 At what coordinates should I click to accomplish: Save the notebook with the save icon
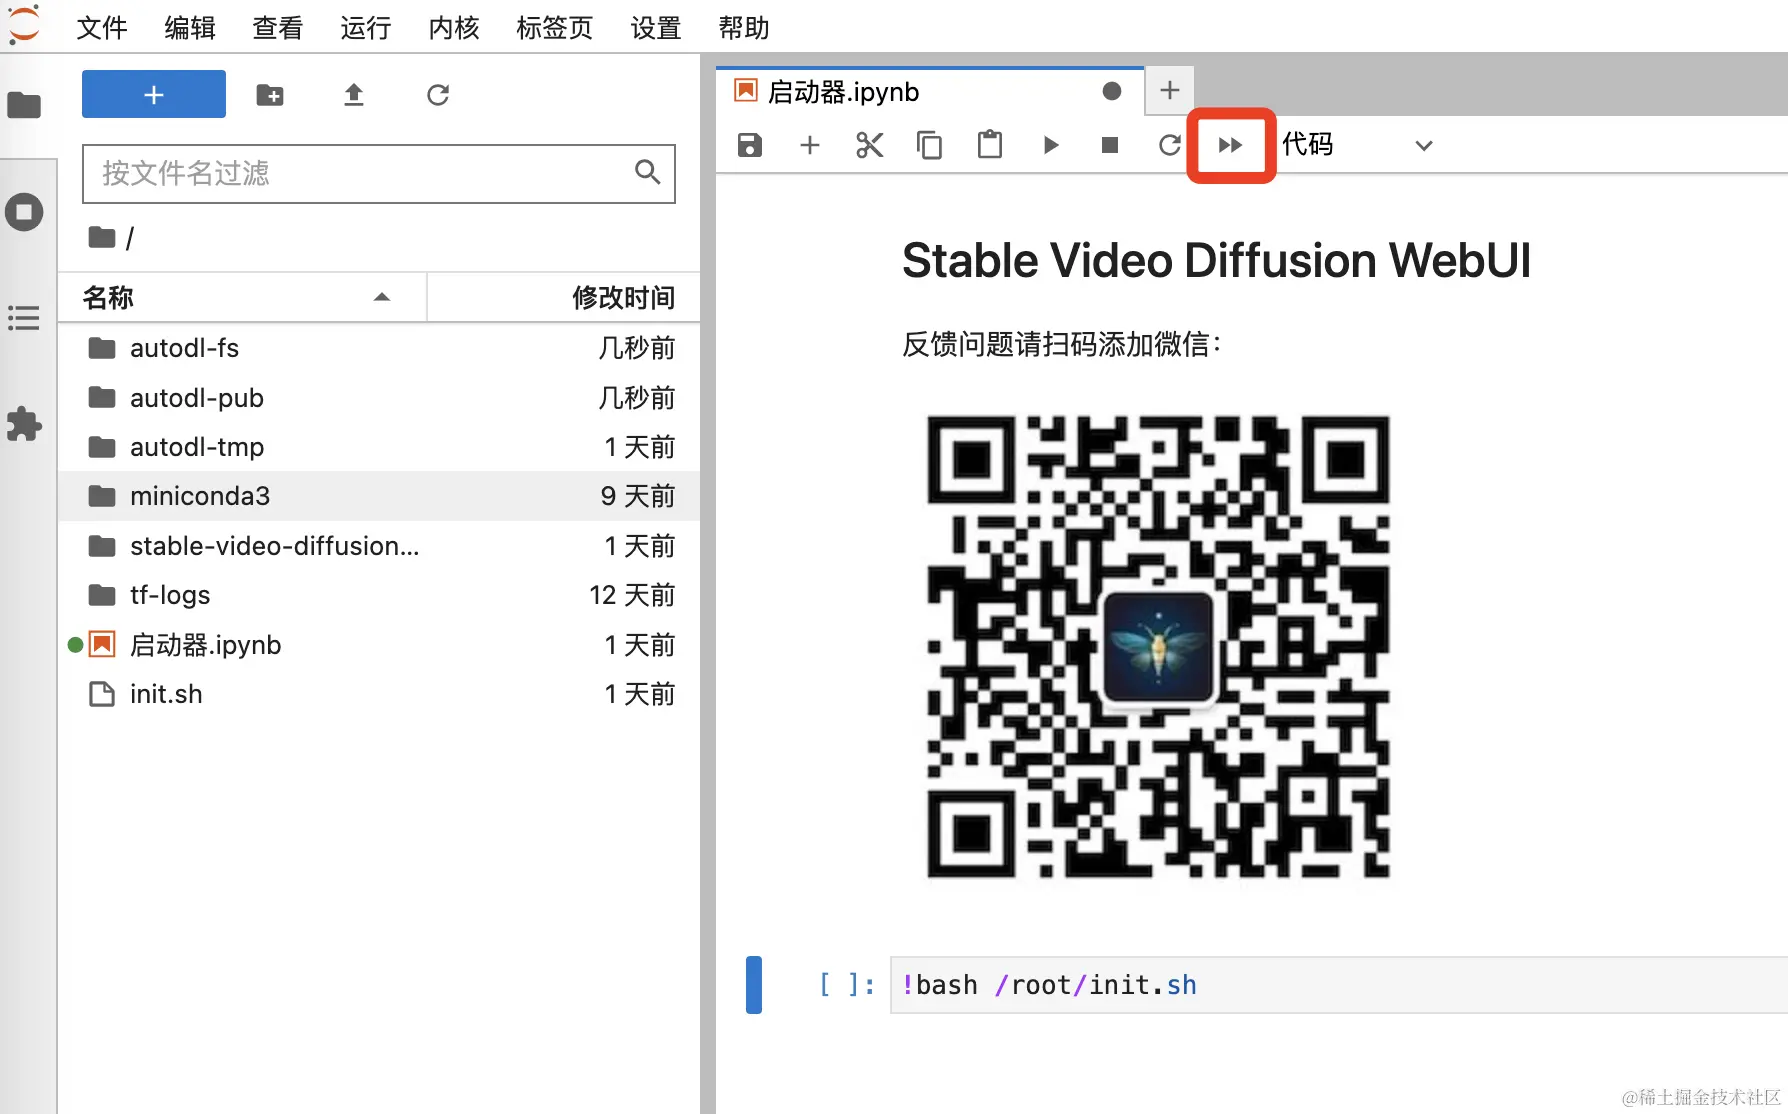click(750, 145)
